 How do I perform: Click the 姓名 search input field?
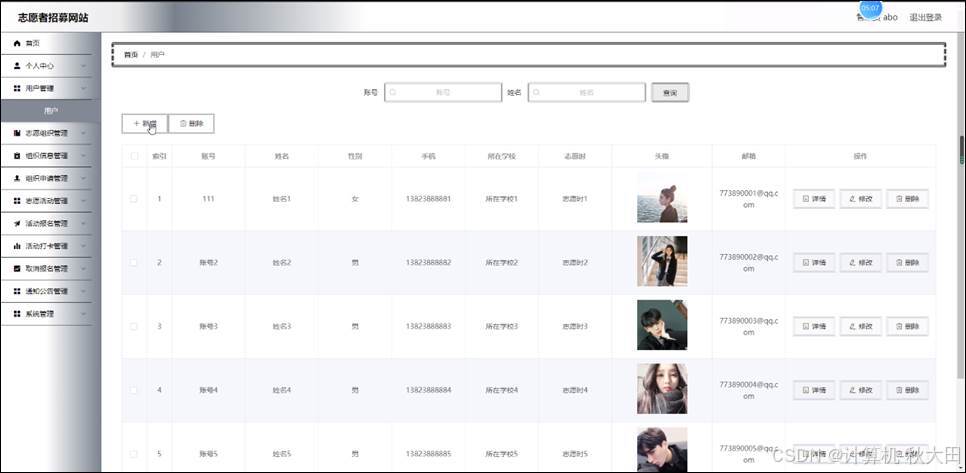pyautogui.click(x=586, y=92)
